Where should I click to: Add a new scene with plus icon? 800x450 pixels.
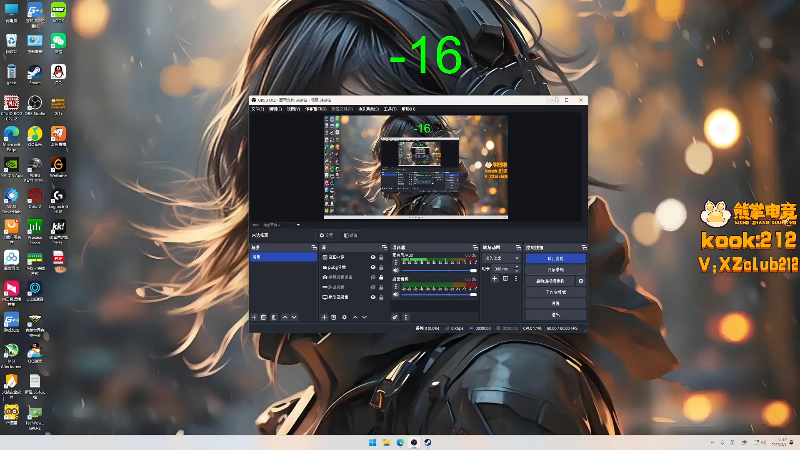254,317
